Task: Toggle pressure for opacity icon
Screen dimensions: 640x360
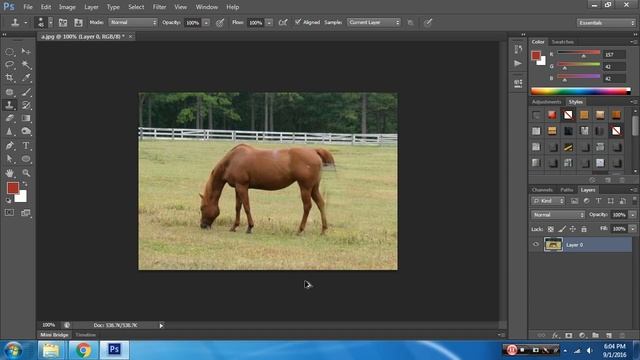Action: tap(220, 22)
